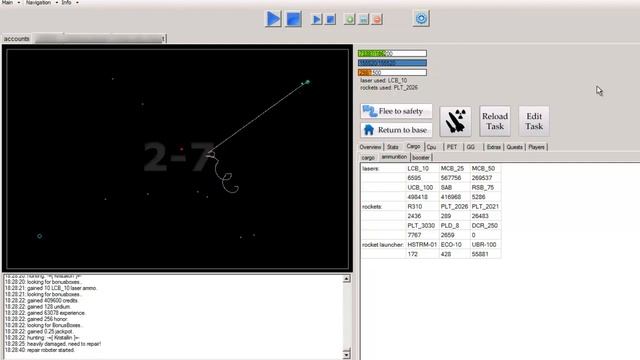Click the PLT_3030 rocket cell

422,226
